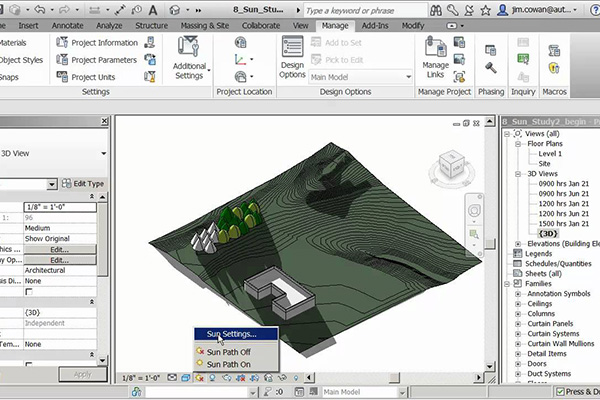600x400 pixels.
Task: Click the Text tool A in quick access toolbar
Action: 153,10
